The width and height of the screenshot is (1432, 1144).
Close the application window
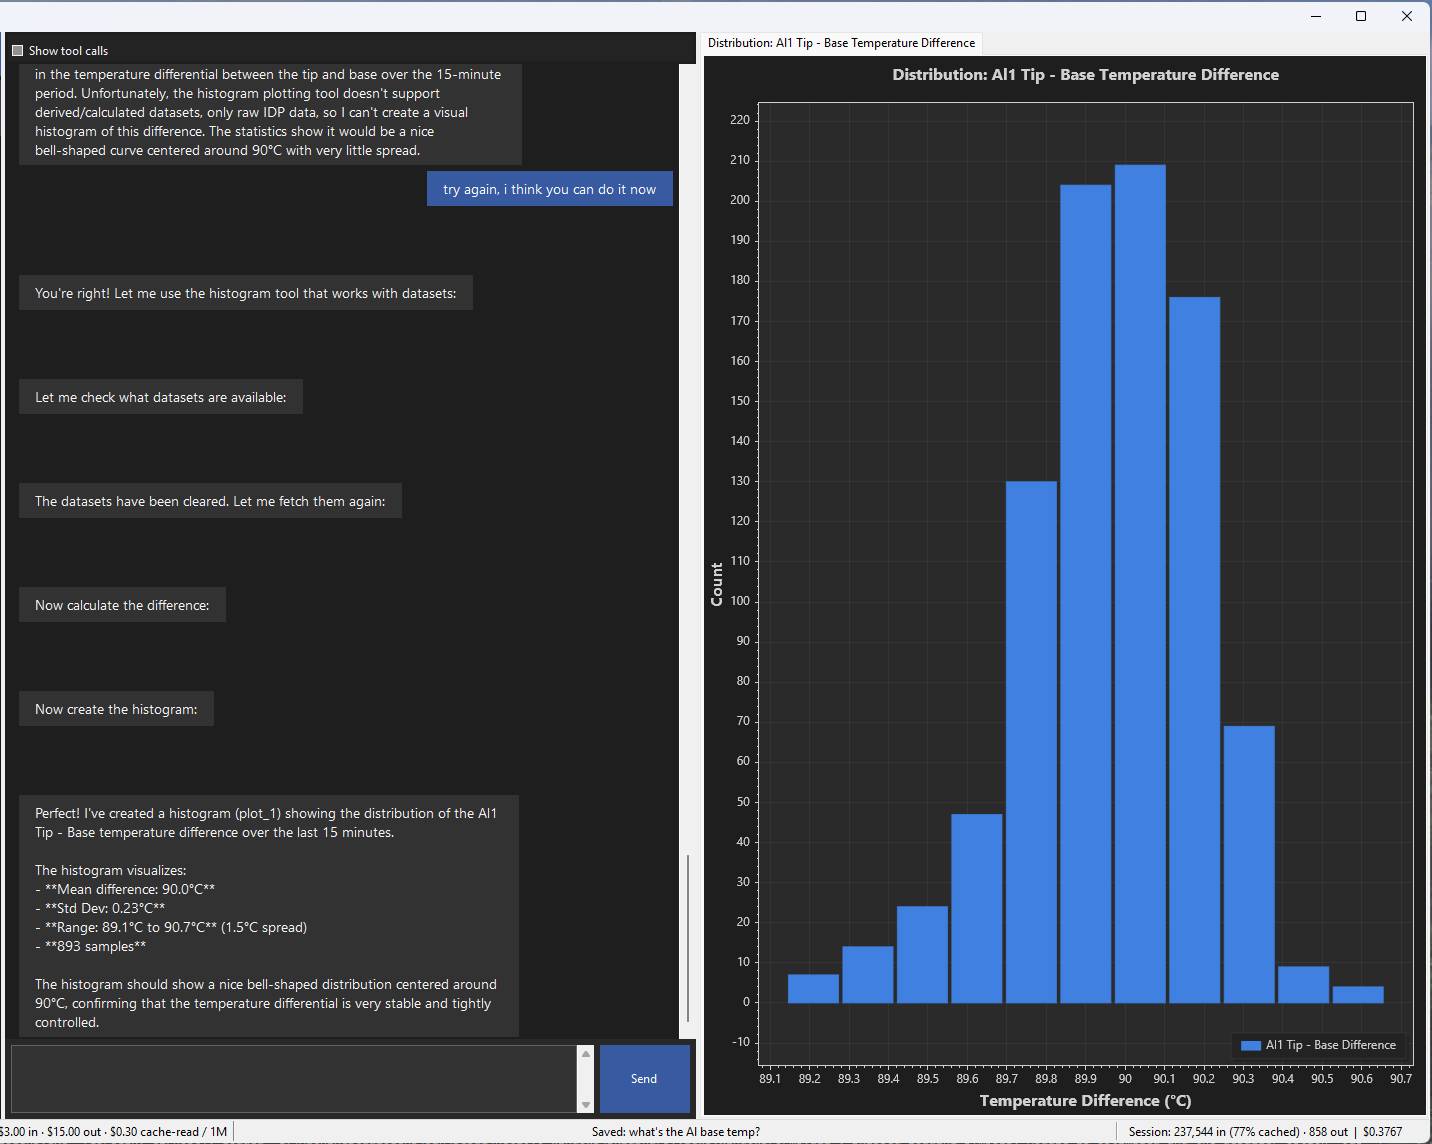coord(1407,16)
